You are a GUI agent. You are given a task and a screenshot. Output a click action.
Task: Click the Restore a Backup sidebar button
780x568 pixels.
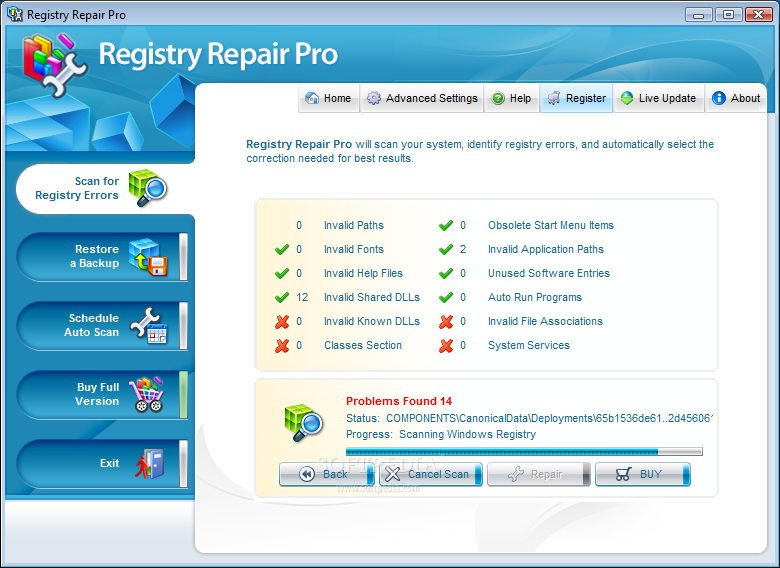click(x=102, y=257)
